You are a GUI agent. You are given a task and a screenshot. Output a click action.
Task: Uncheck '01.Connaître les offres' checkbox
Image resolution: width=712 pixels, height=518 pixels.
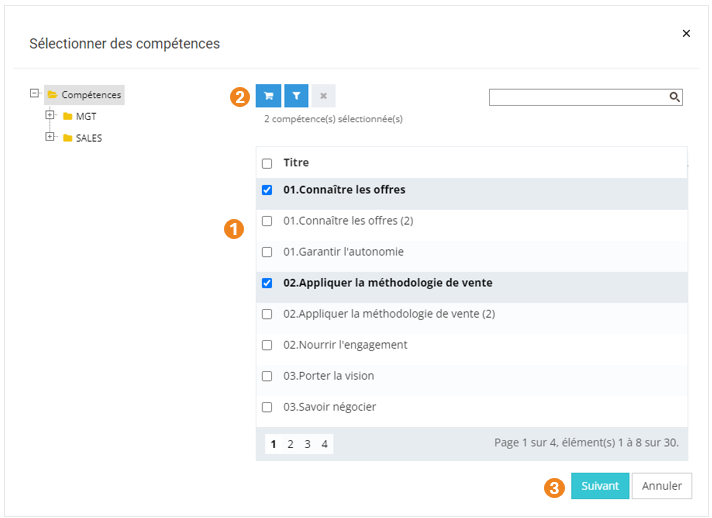click(x=267, y=190)
